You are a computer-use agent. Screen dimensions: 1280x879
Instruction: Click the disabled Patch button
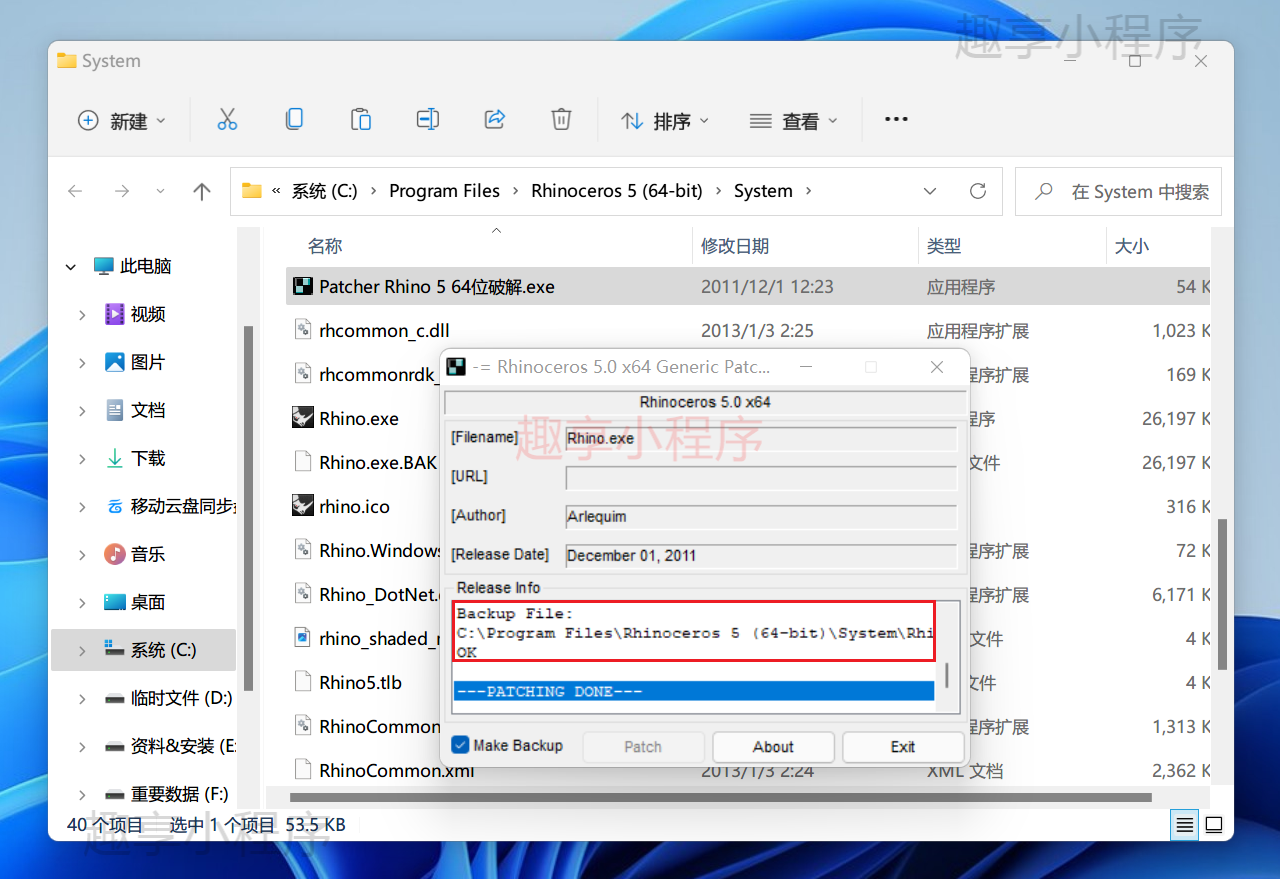coord(643,747)
